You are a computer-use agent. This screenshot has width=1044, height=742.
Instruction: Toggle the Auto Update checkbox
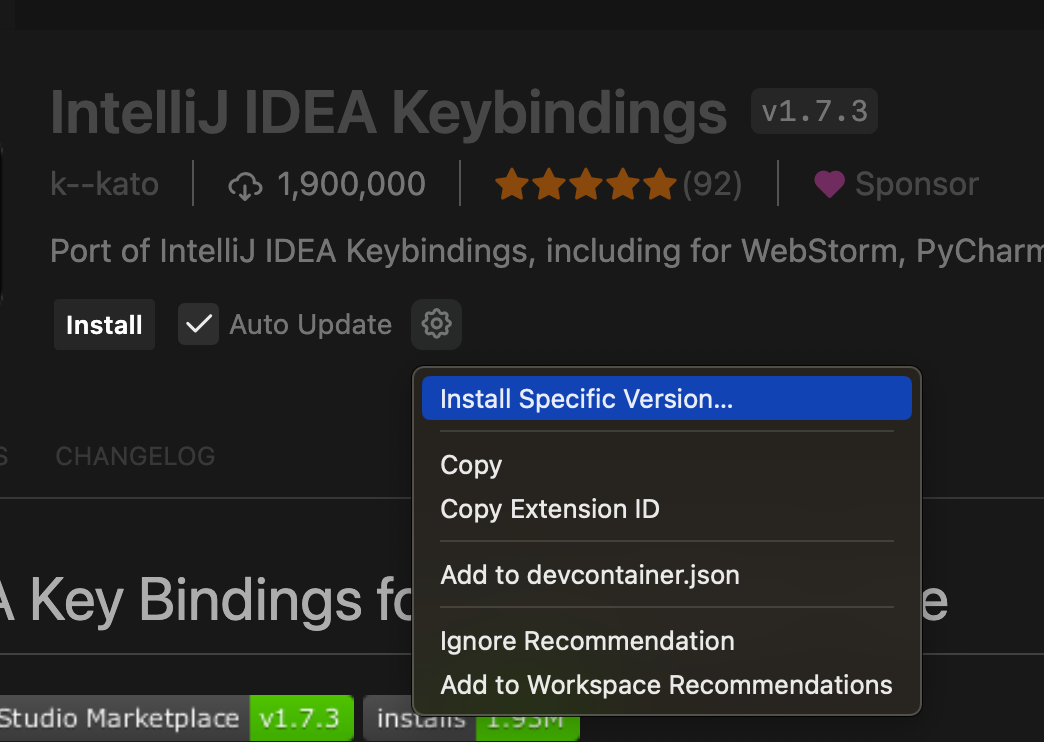coord(198,324)
